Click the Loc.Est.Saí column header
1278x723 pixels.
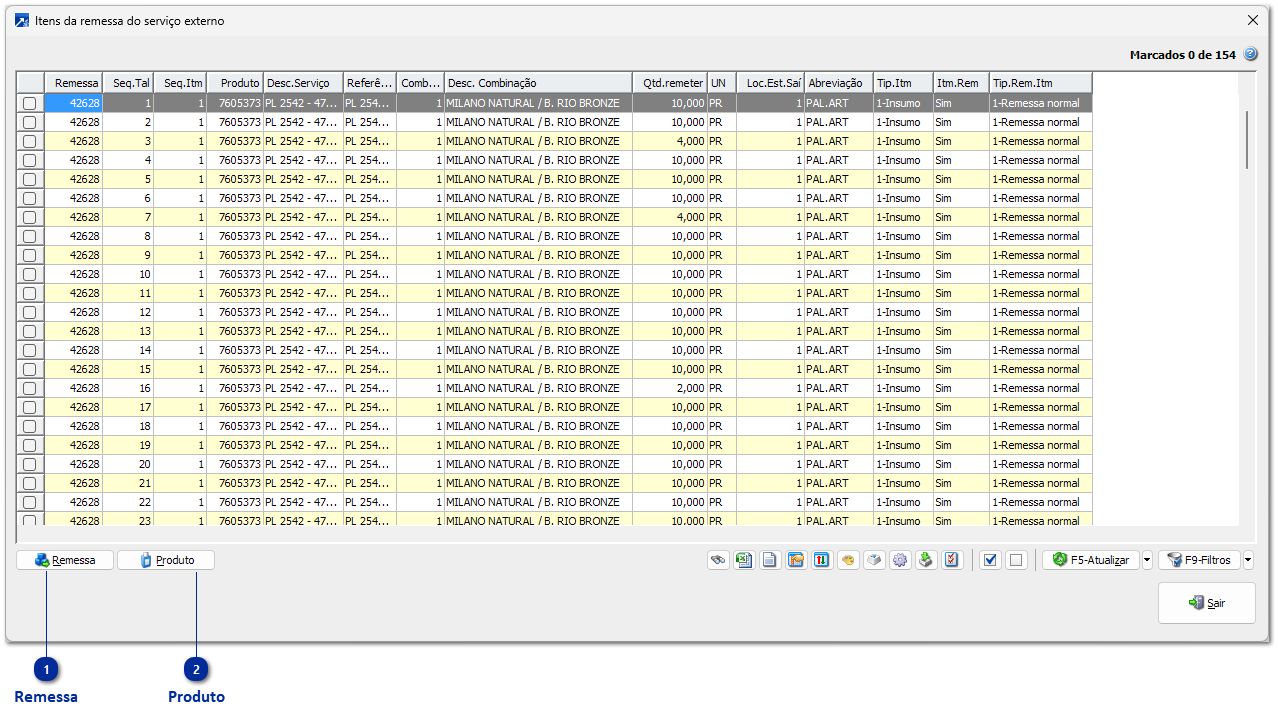click(x=770, y=83)
